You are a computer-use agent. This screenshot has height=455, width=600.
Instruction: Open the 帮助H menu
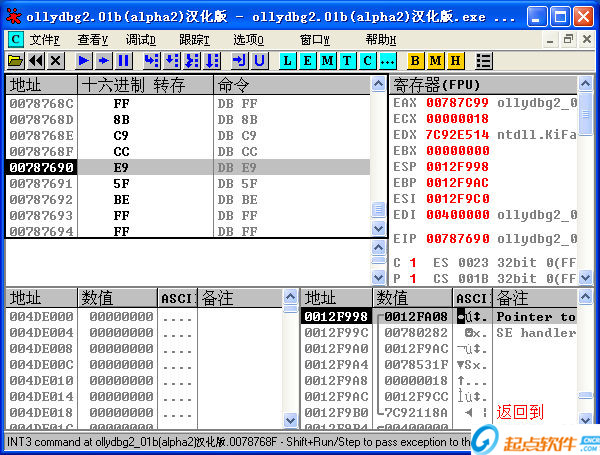(x=381, y=39)
